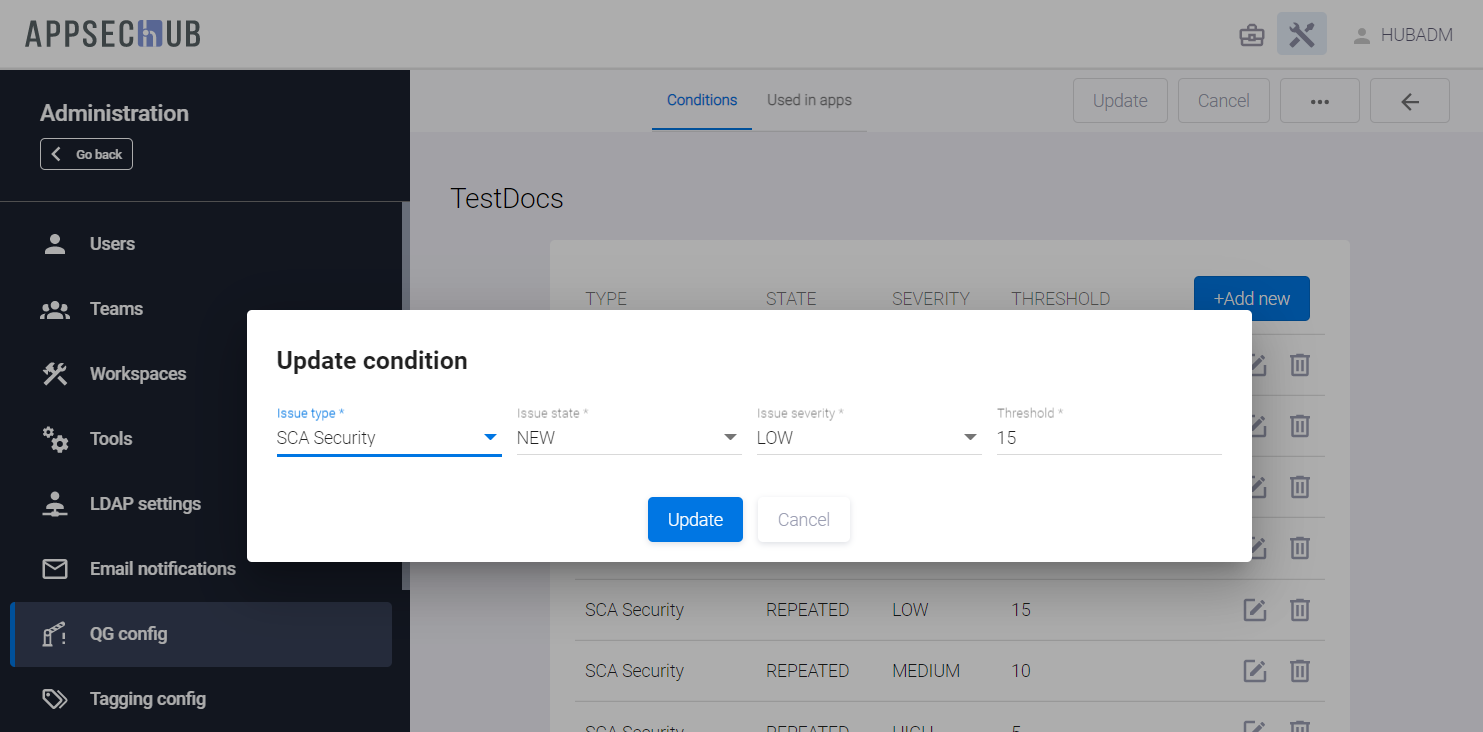Open the Issue type dropdown
The height and width of the screenshot is (732, 1483).
click(388, 438)
